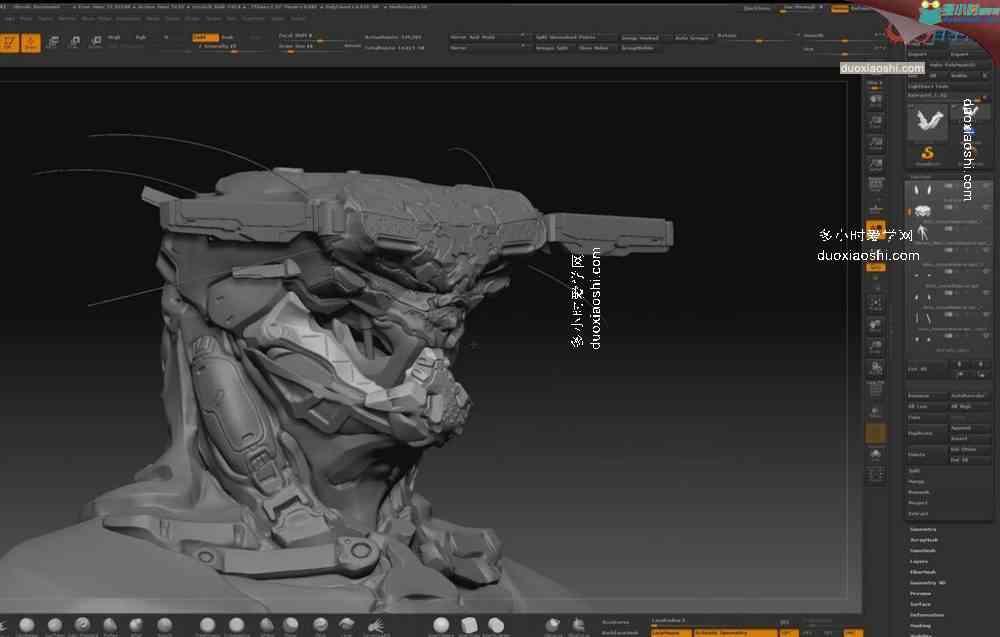
Task: Click the Mirror And Weld button
Action: coord(487,37)
